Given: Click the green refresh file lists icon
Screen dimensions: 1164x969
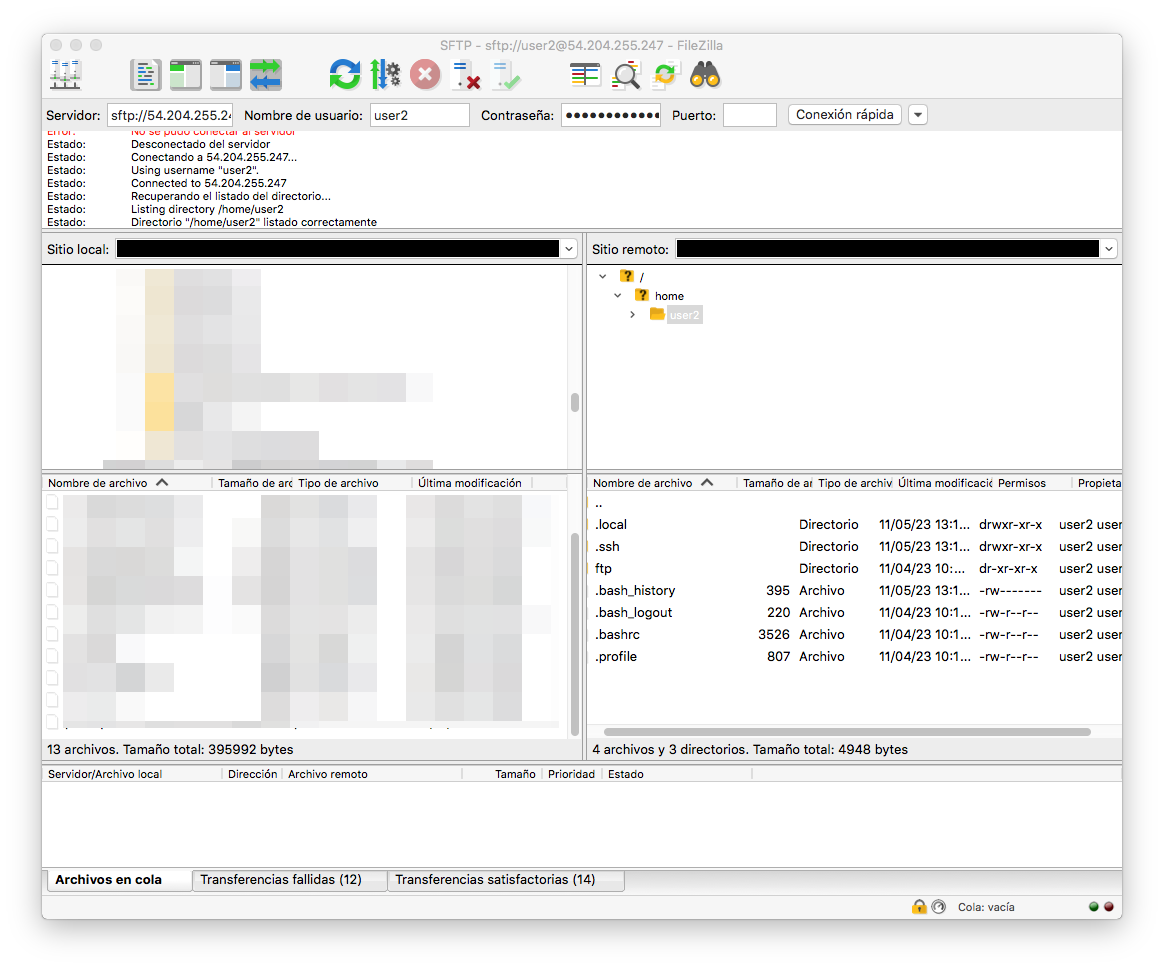Looking at the screenshot, I should tap(345, 75).
